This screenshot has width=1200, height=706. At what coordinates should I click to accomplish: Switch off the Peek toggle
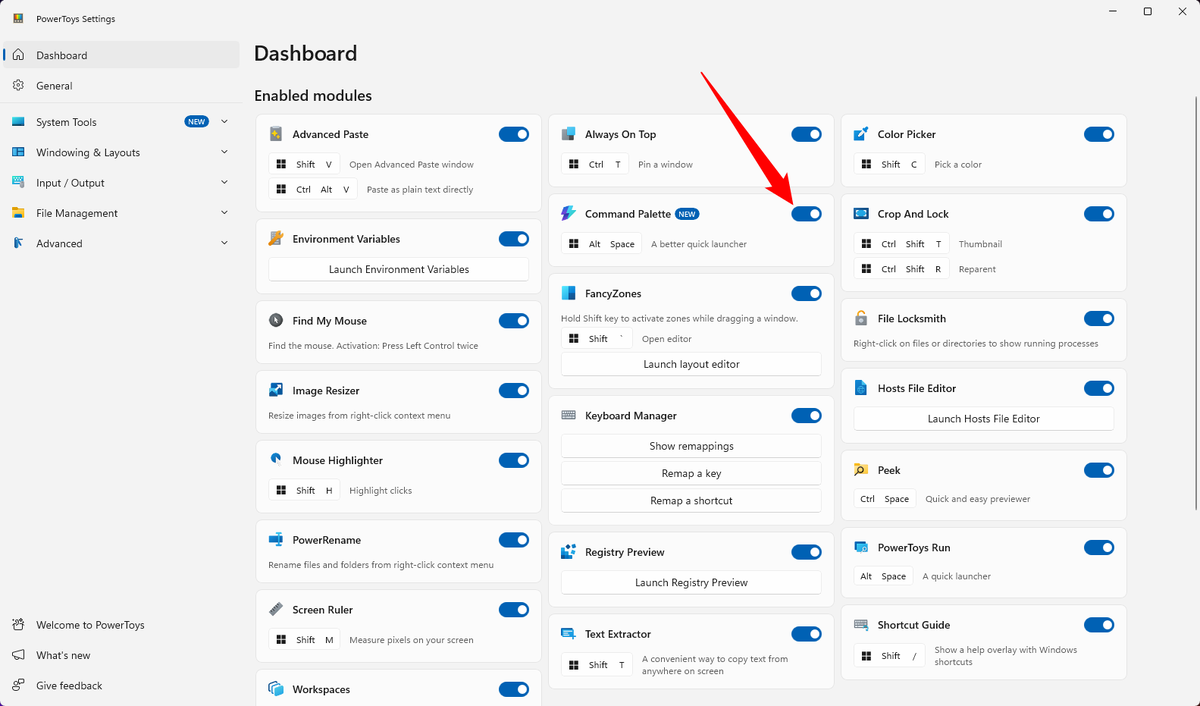(x=1099, y=470)
